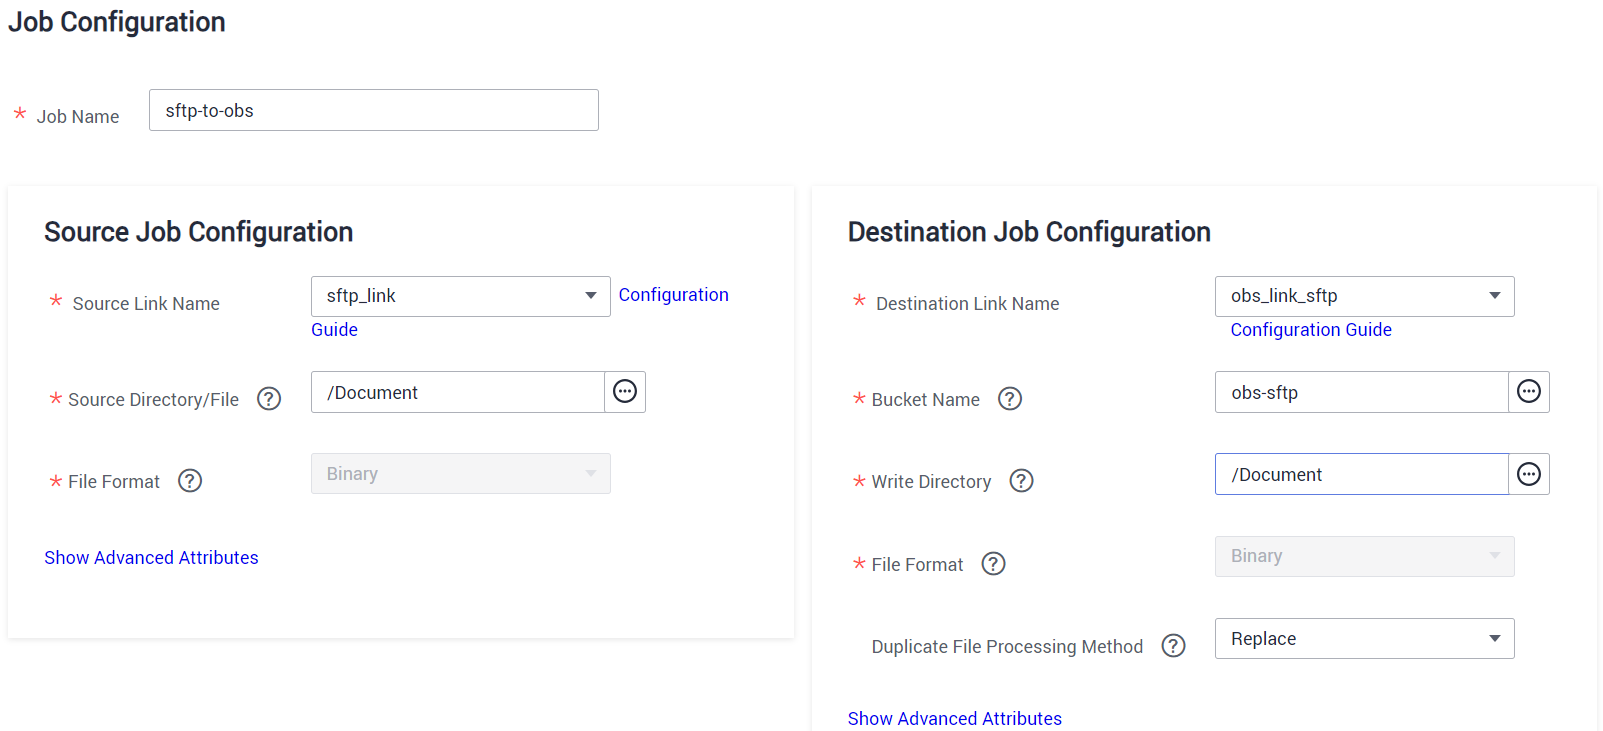
Task: Show Advanced Attributes in Source Job Configuration
Action: point(151,558)
